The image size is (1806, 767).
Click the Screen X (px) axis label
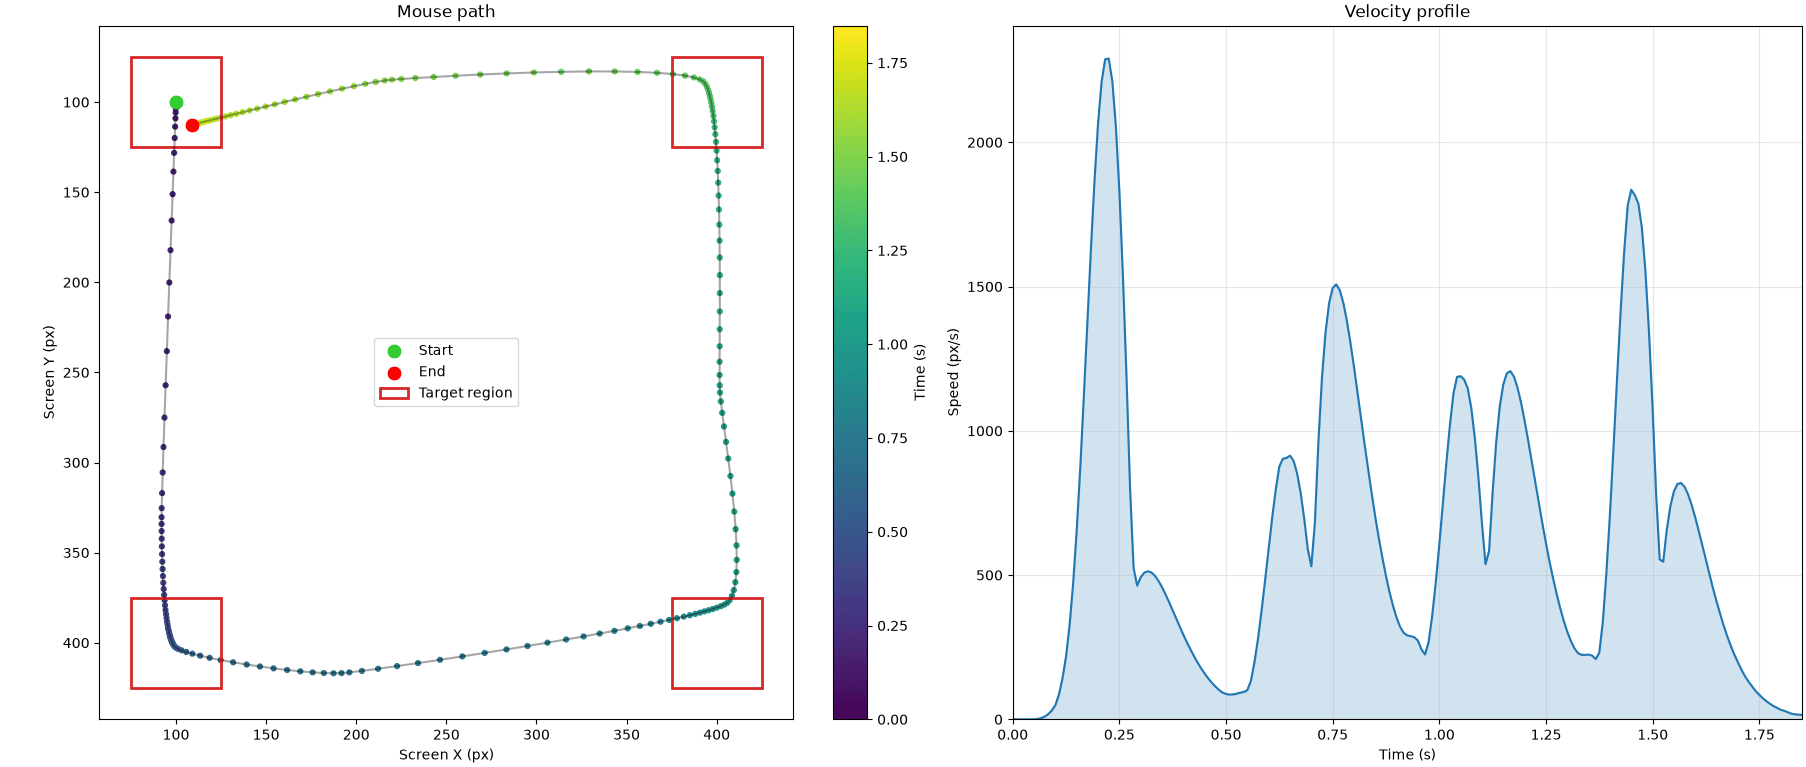point(446,754)
